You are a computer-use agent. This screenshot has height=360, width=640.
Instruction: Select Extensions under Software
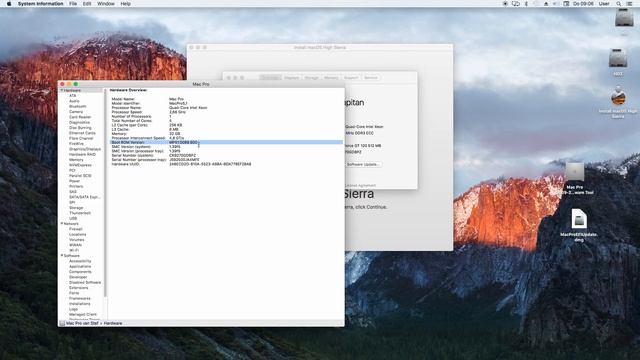(79, 287)
